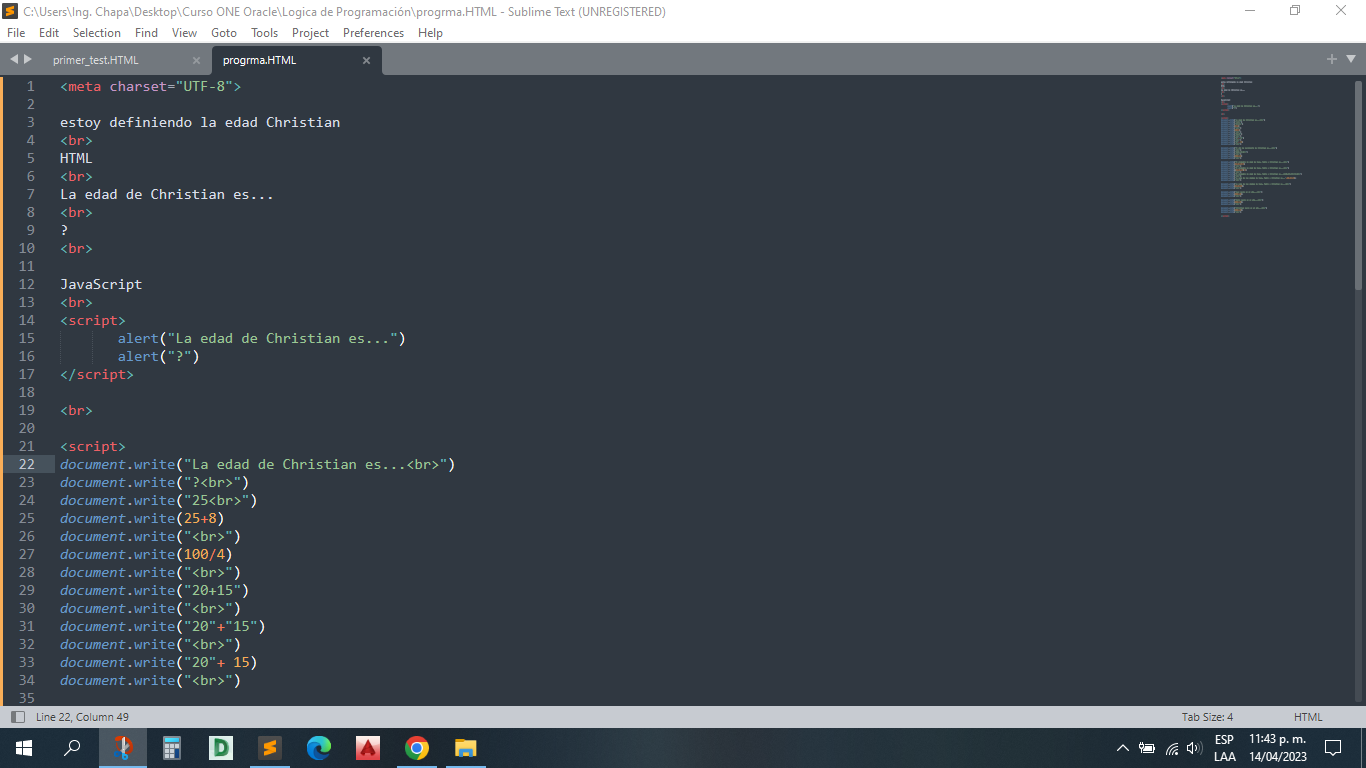Click the minimap code preview
Image resolution: width=1366 pixels, height=768 pixels.
click(1260, 147)
